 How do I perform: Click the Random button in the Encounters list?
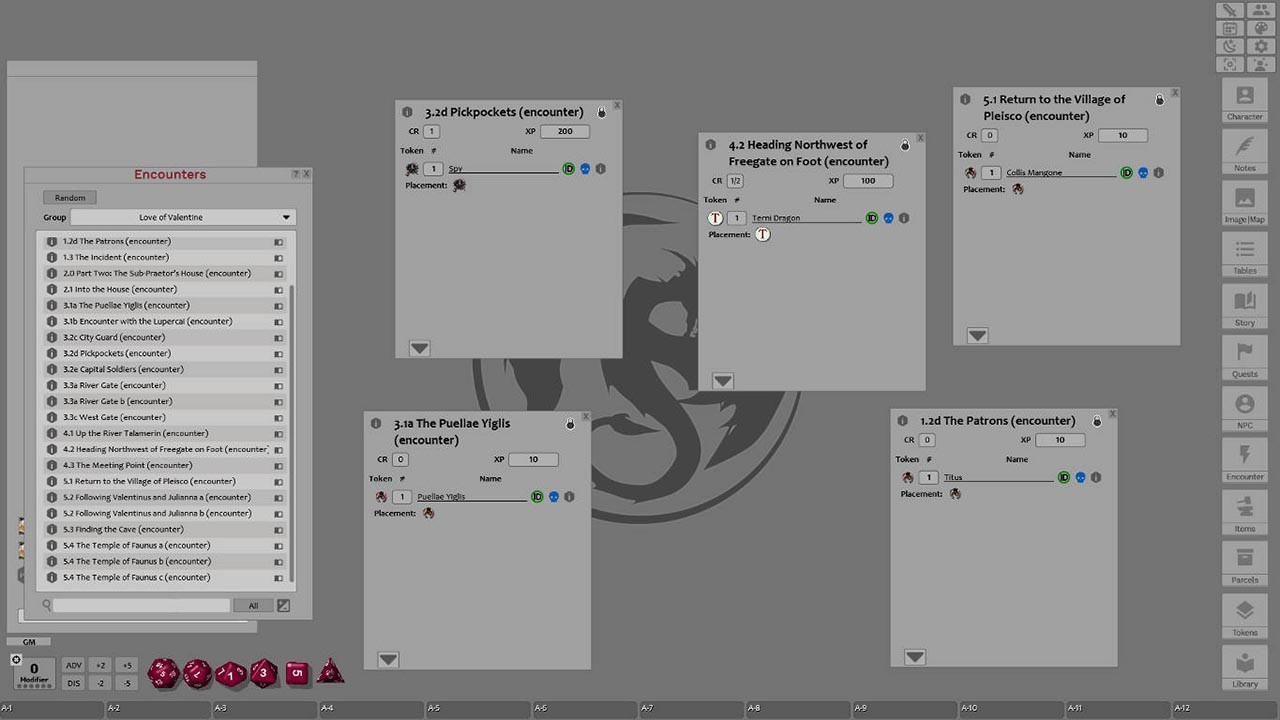tap(69, 197)
